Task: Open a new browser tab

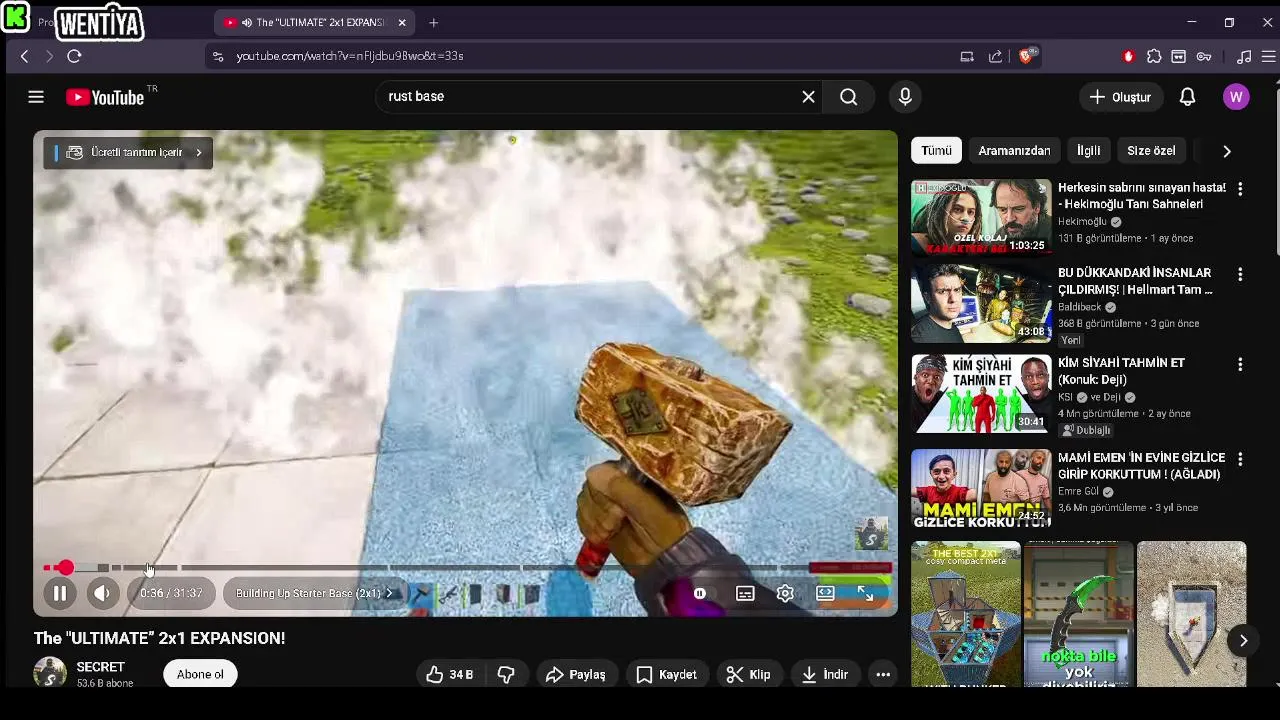Action: (x=433, y=22)
